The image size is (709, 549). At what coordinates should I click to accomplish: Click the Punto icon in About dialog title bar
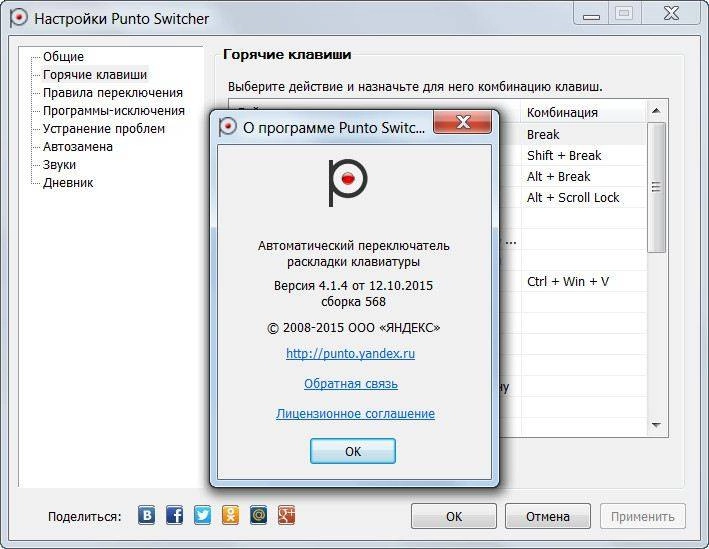click(227, 127)
